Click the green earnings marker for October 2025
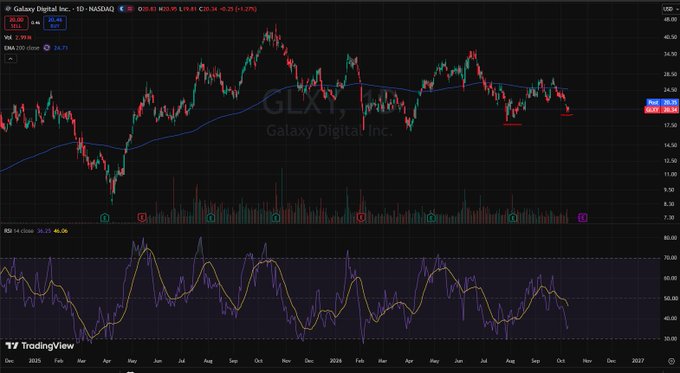Image resolution: width=680 pixels, height=373 pixels. [276, 218]
